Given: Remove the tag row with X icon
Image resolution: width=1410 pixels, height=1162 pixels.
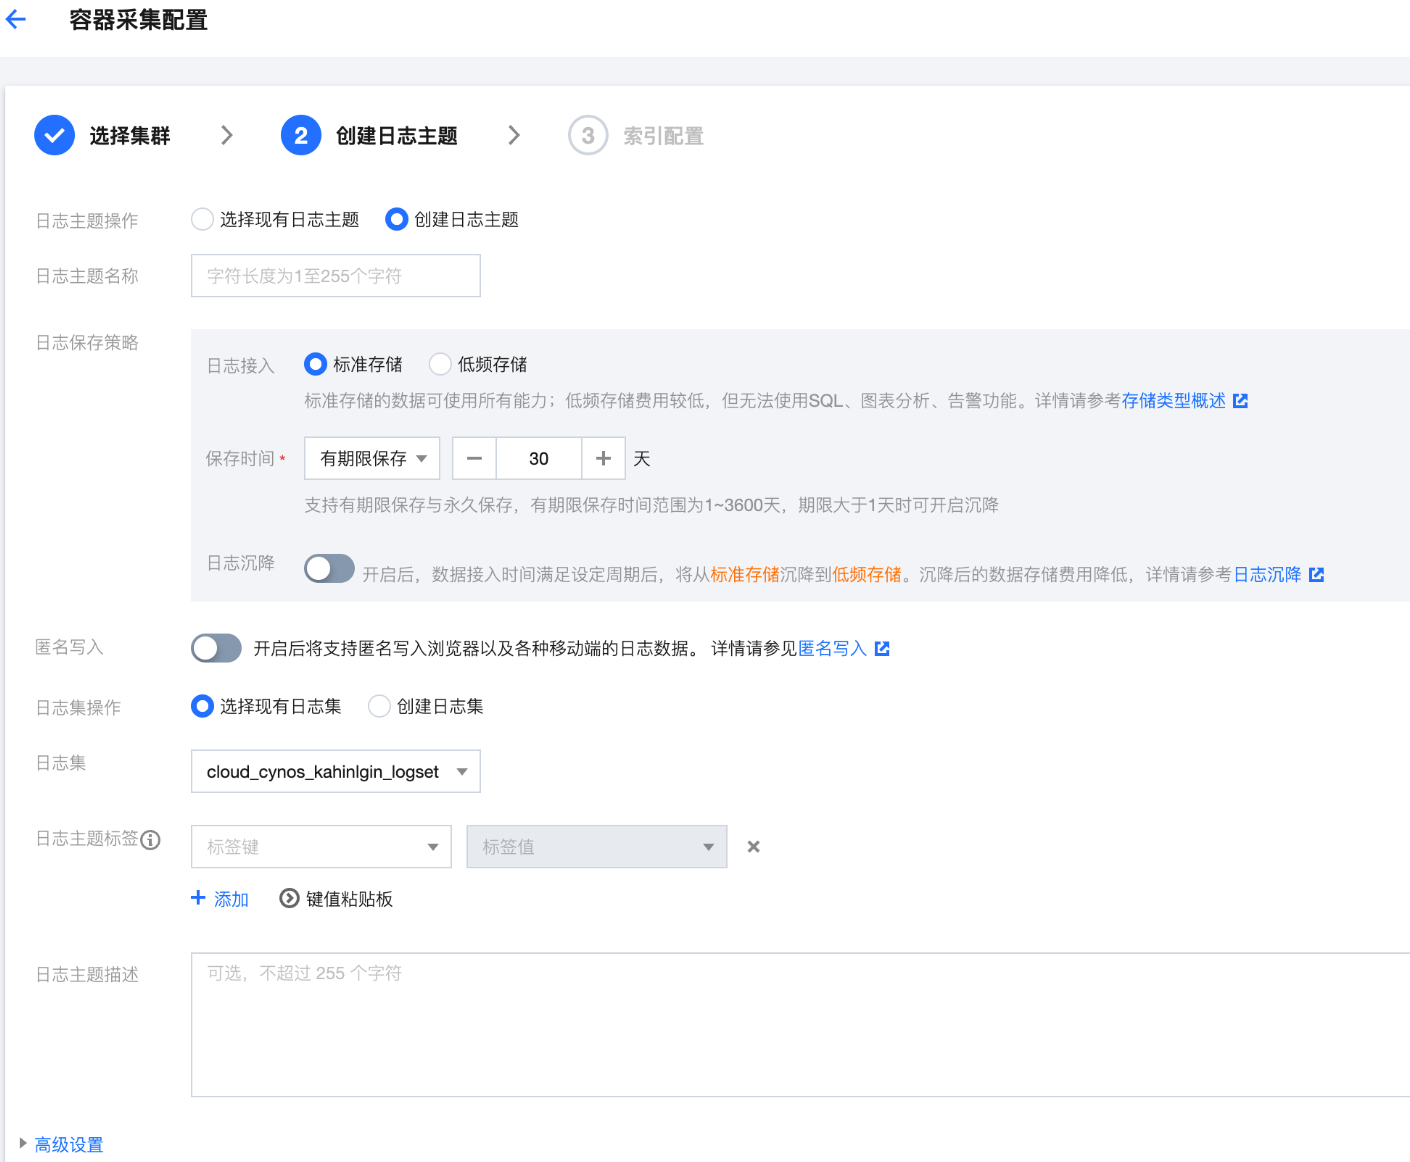Looking at the screenshot, I should [753, 847].
